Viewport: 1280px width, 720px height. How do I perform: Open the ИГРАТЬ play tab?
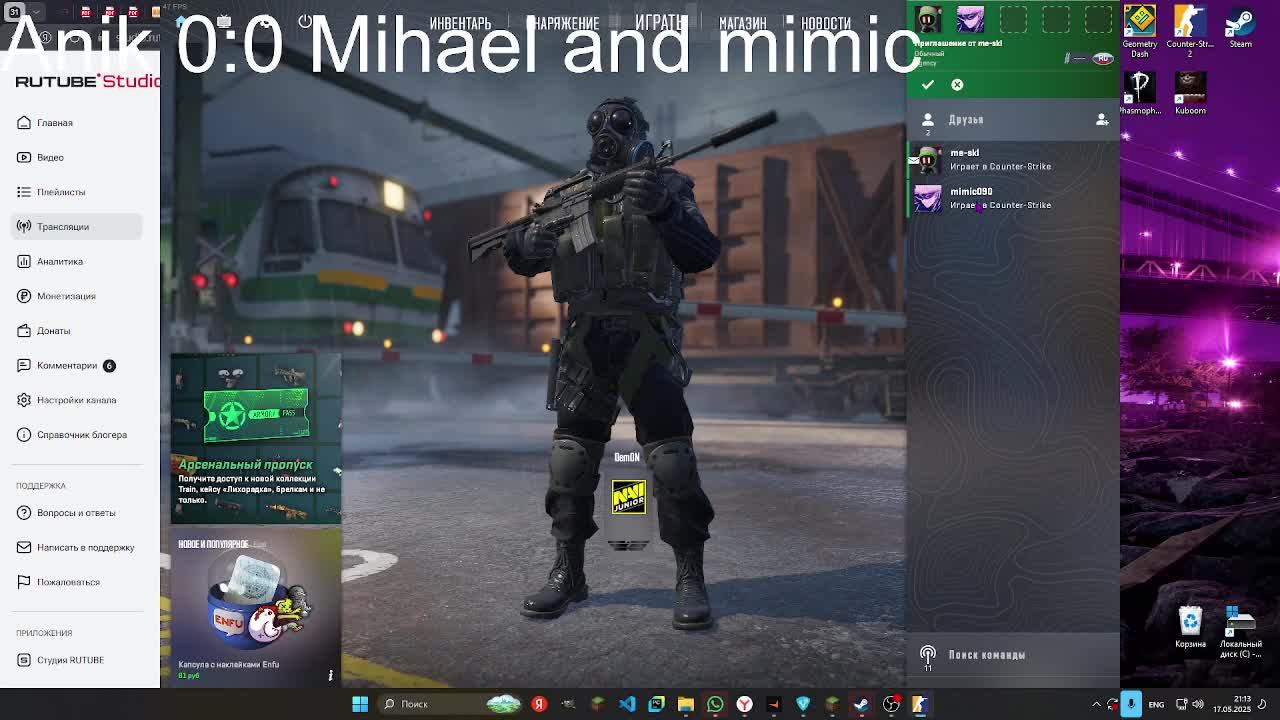658,22
